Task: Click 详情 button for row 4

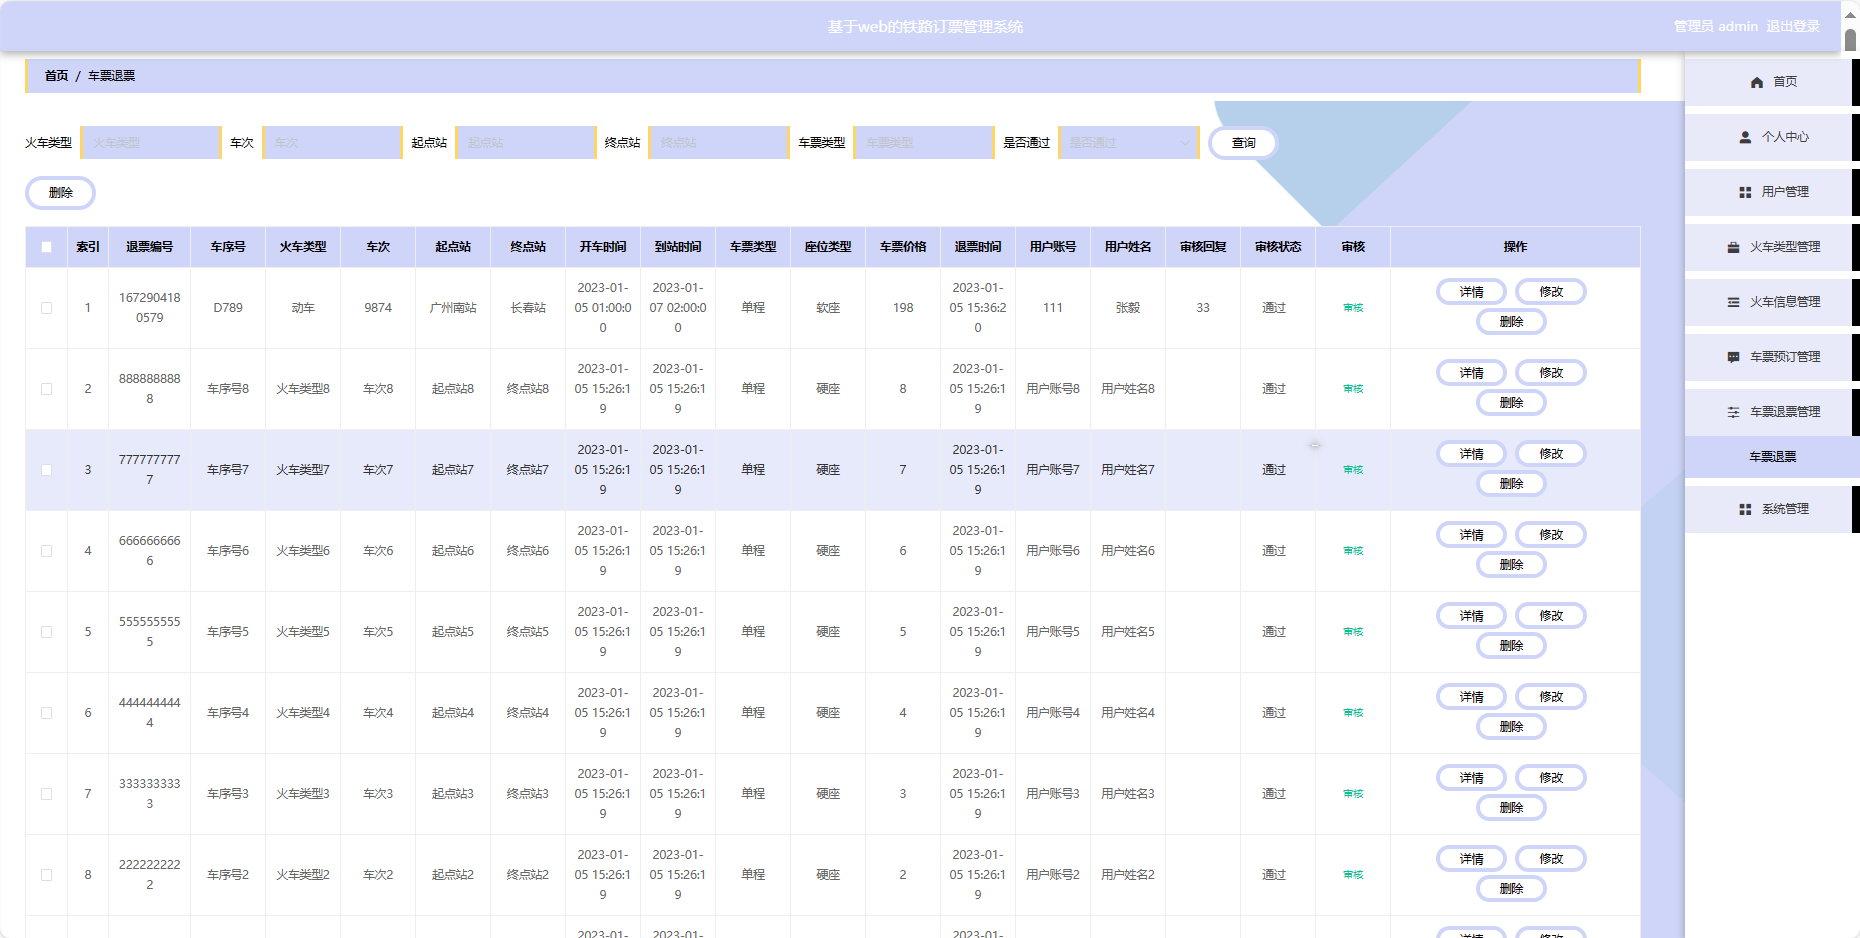Action: coord(1471,535)
